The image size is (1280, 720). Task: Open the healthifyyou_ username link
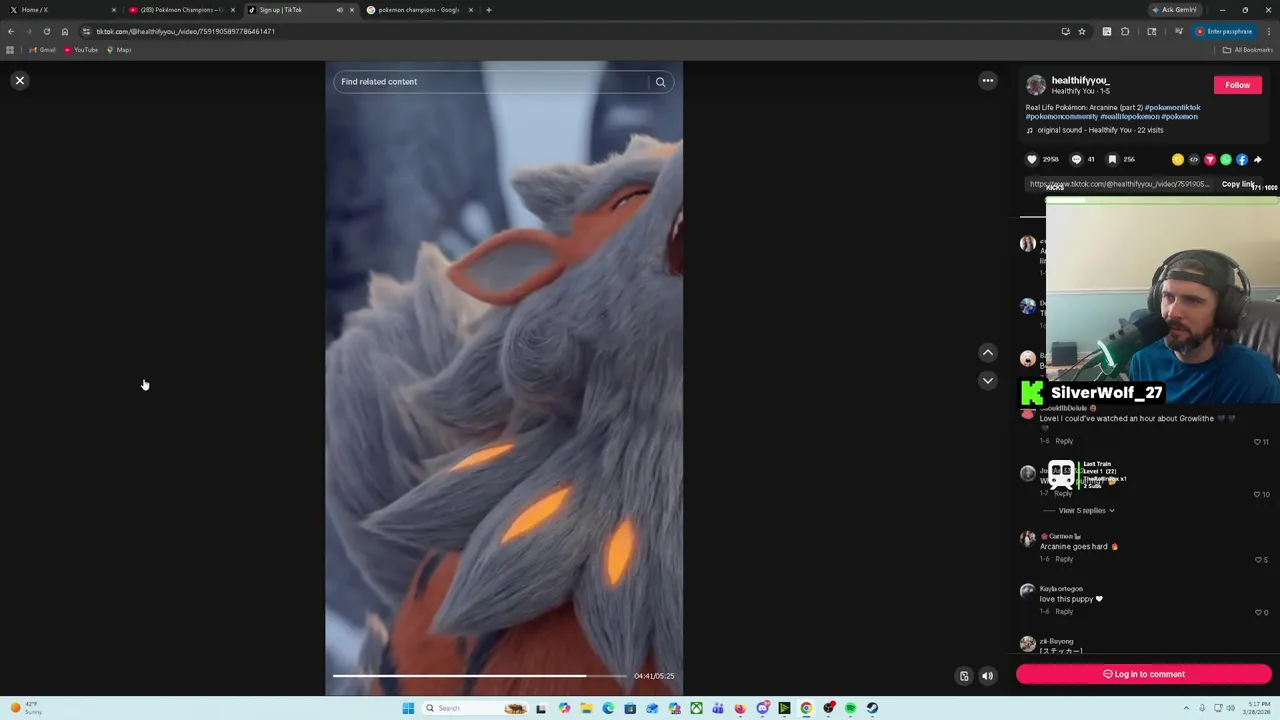tap(1080, 80)
